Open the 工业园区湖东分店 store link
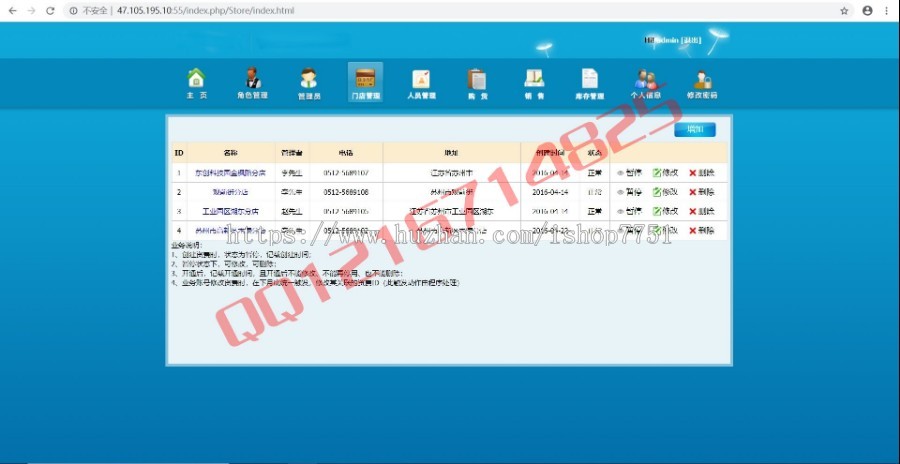 (230, 211)
